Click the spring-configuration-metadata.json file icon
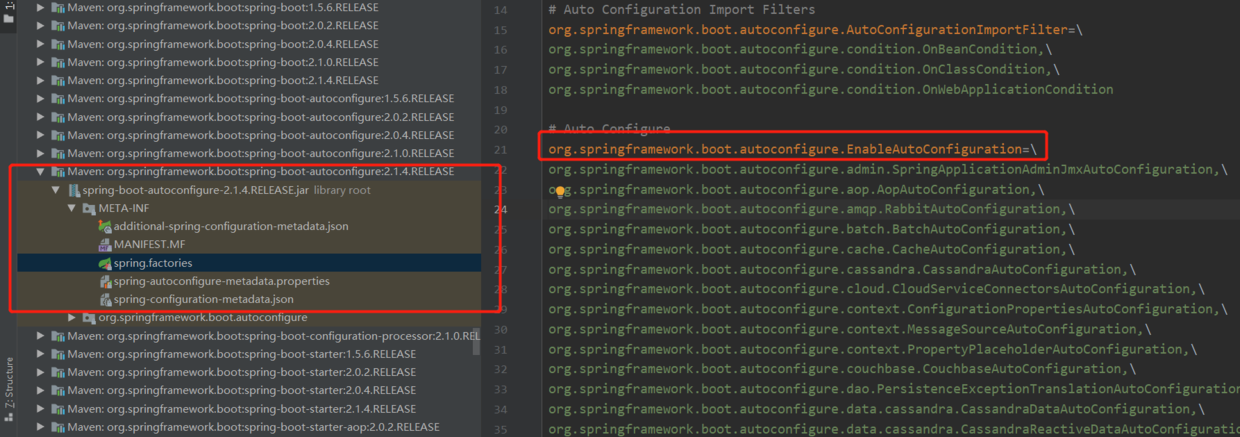This screenshot has width=1240, height=437. (105, 299)
